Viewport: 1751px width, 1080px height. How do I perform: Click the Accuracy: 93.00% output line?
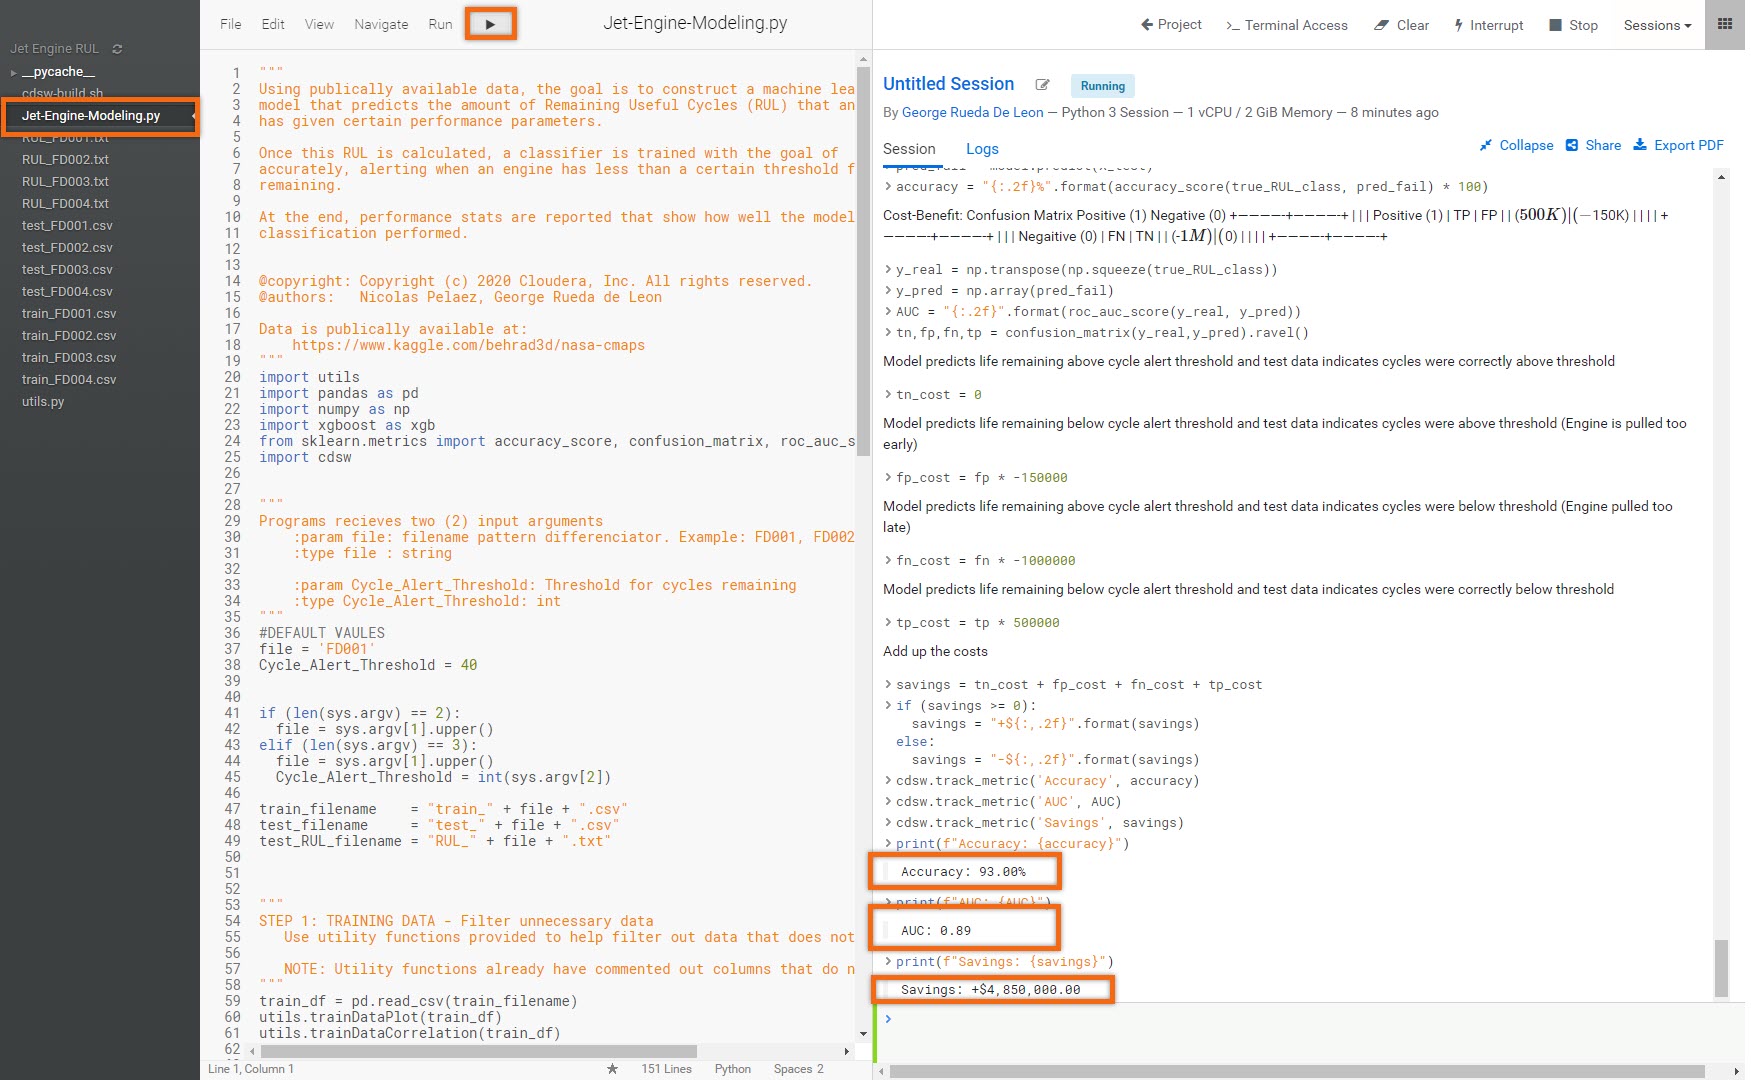[x=963, y=872]
